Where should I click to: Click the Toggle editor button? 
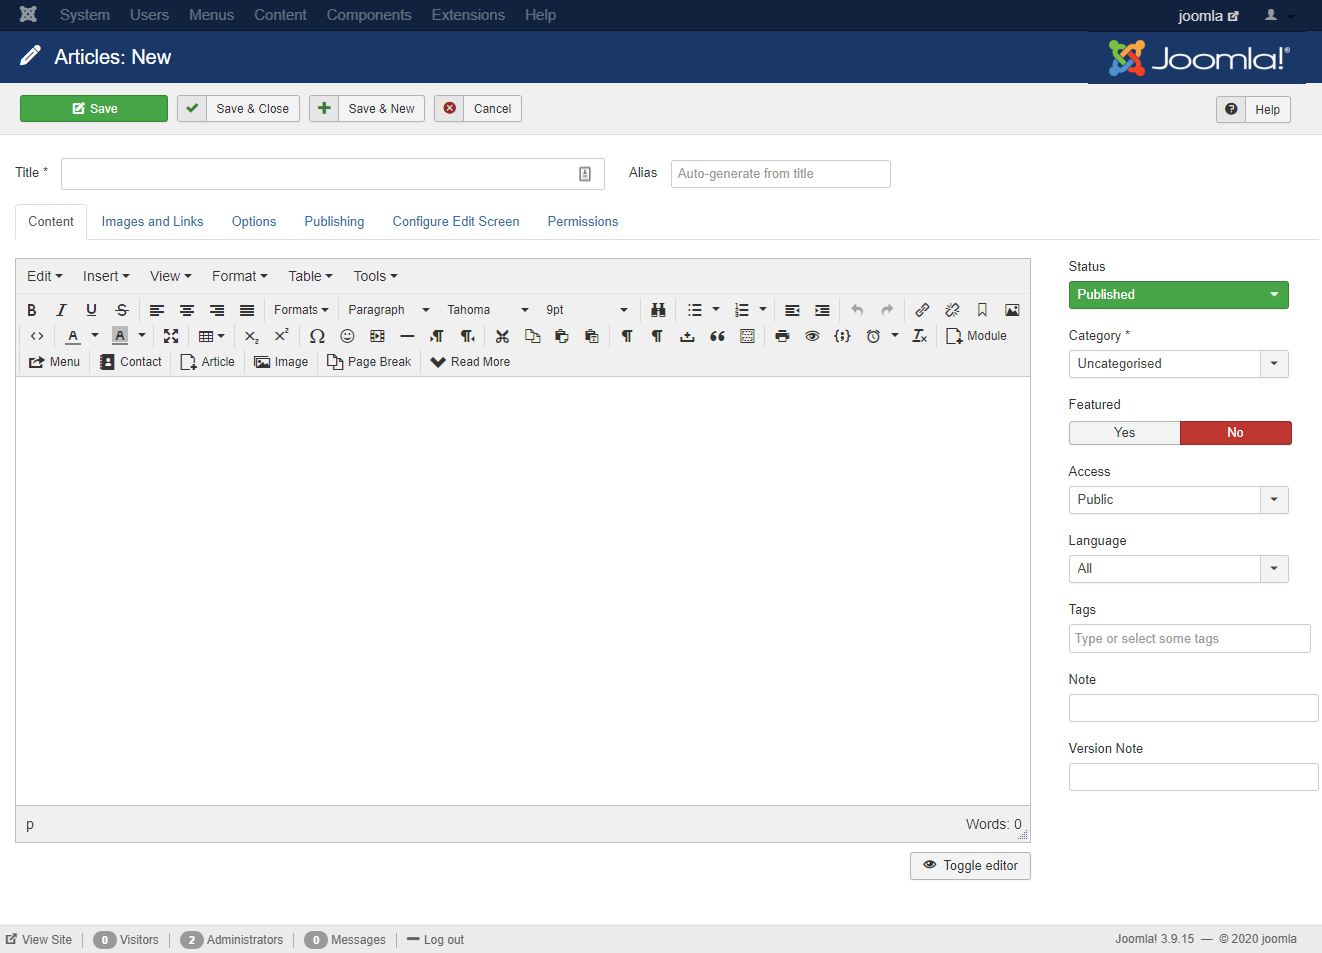click(x=970, y=866)
